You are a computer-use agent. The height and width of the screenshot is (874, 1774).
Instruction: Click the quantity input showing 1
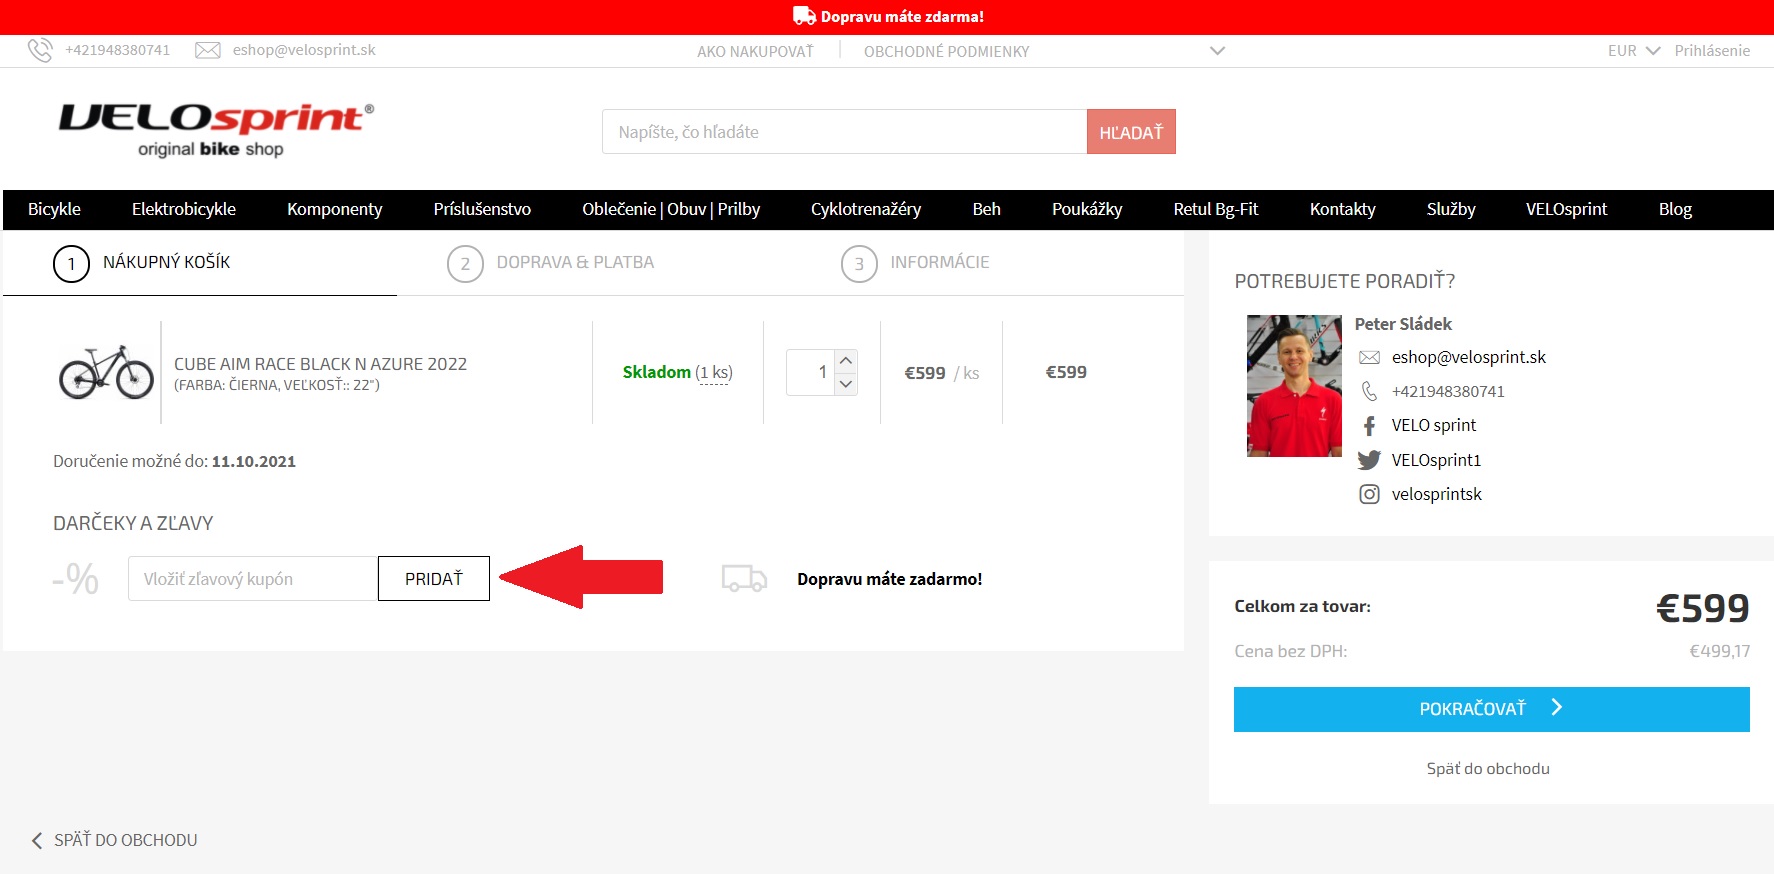pos(810,372)
